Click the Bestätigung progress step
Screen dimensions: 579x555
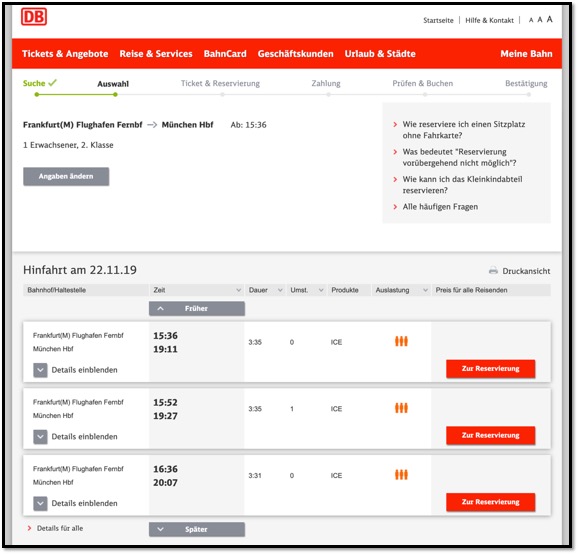pos(526,83)
